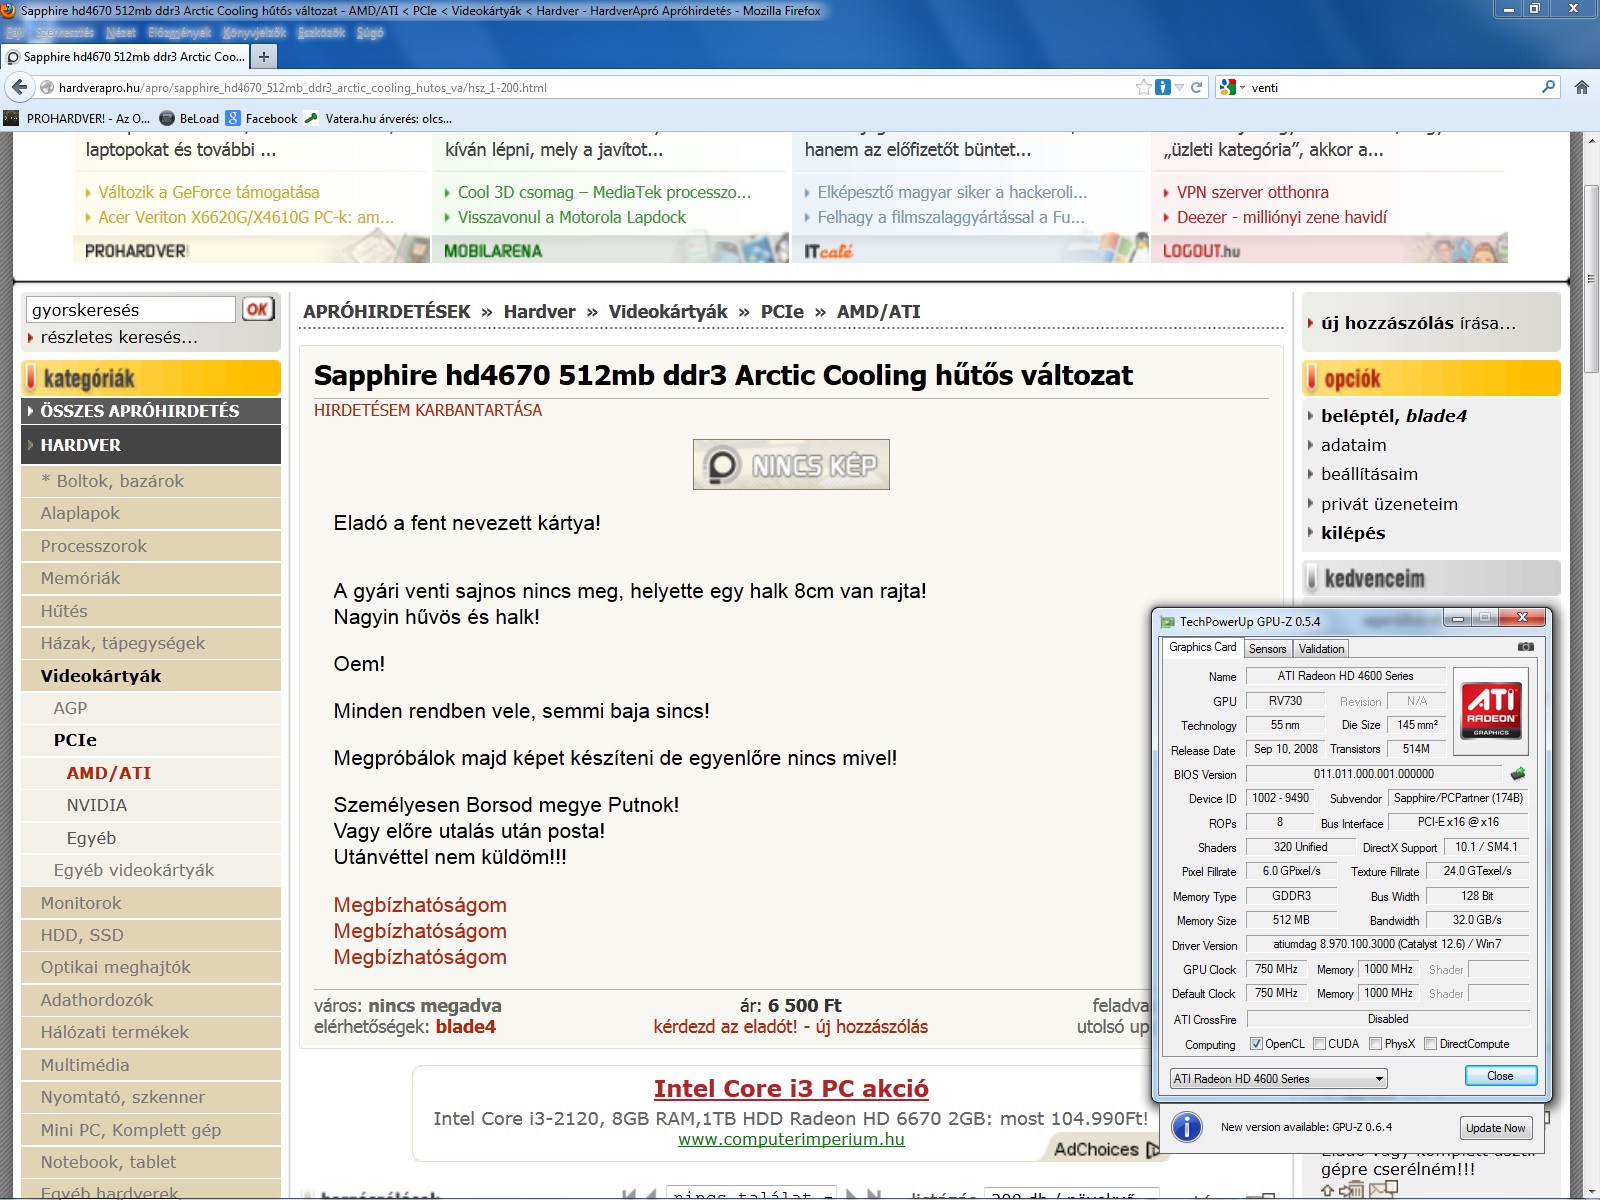This screenshot has width=1600, height=1200.
Task: Check the PhysX checkbox
Action: [1376, 1044]
